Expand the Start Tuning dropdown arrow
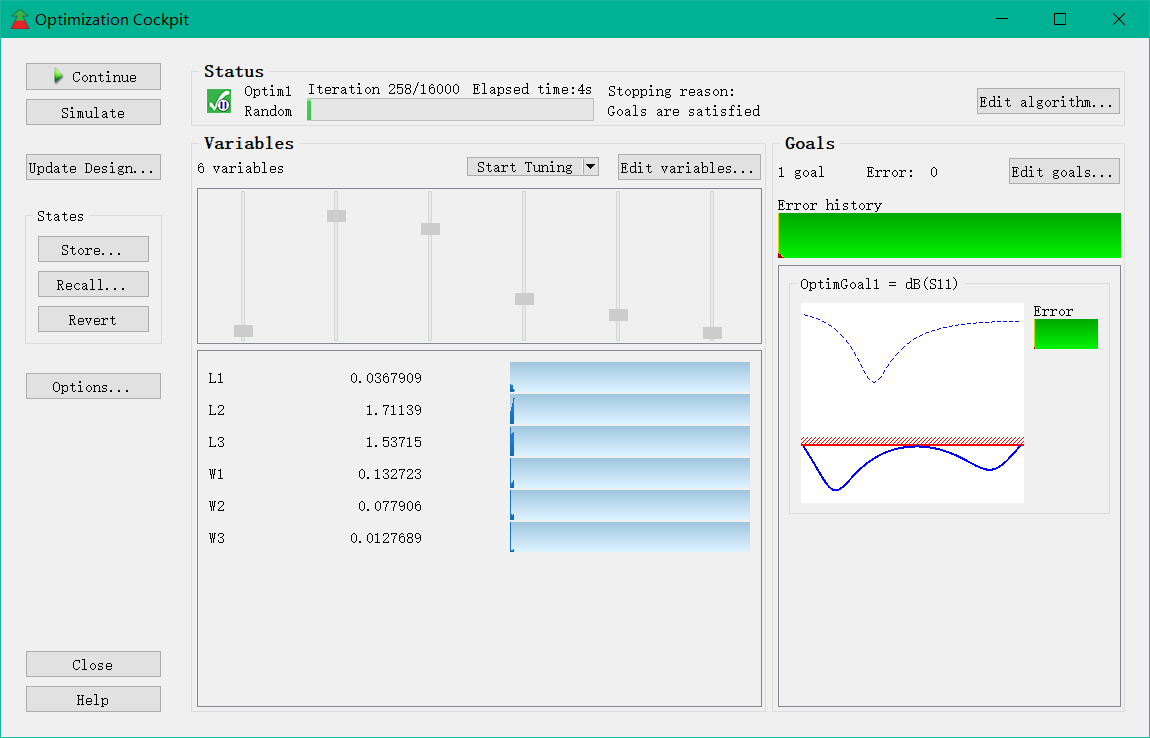 (590, 167)
